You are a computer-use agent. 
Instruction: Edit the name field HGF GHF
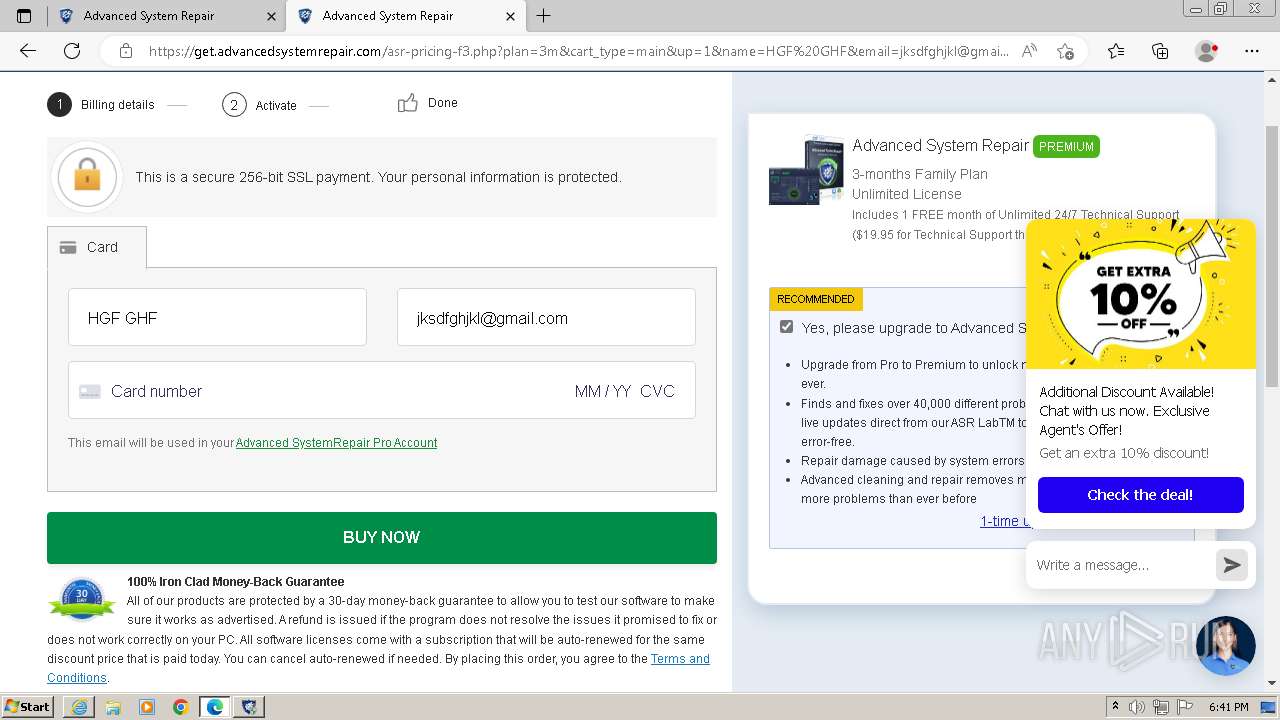pyautogui.click(x=217, y=317)
